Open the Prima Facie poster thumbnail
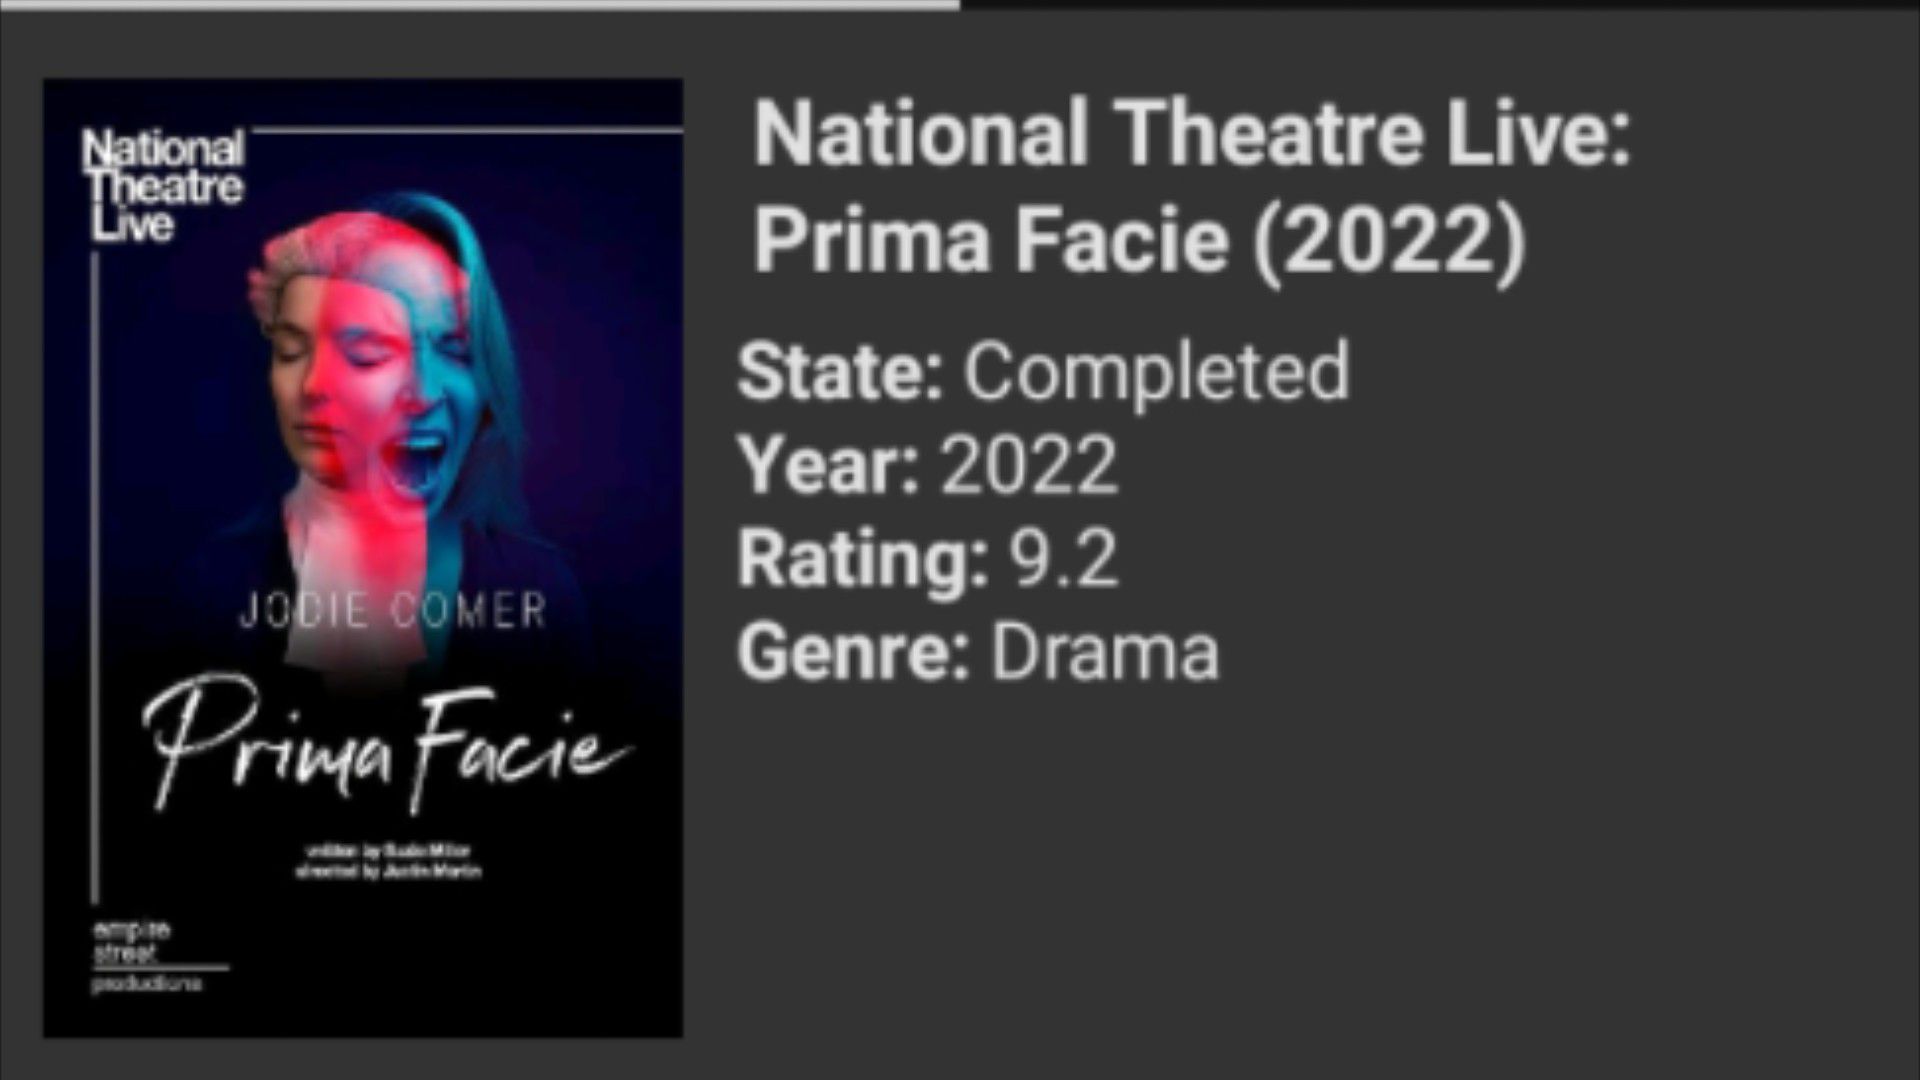The image size is (1920, 1080). 363,558
